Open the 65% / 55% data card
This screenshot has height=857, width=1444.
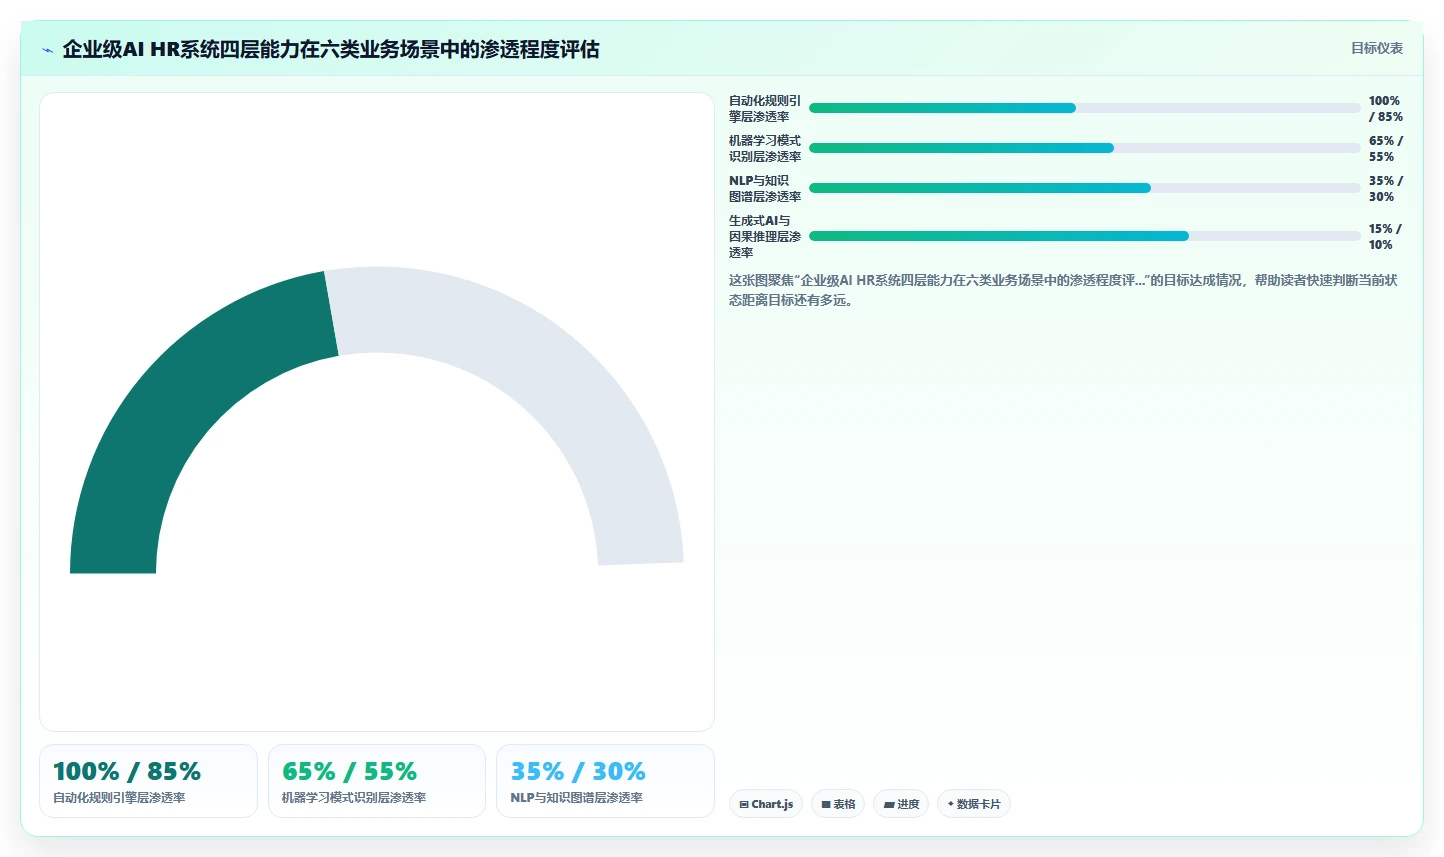(x=377, y=781)
